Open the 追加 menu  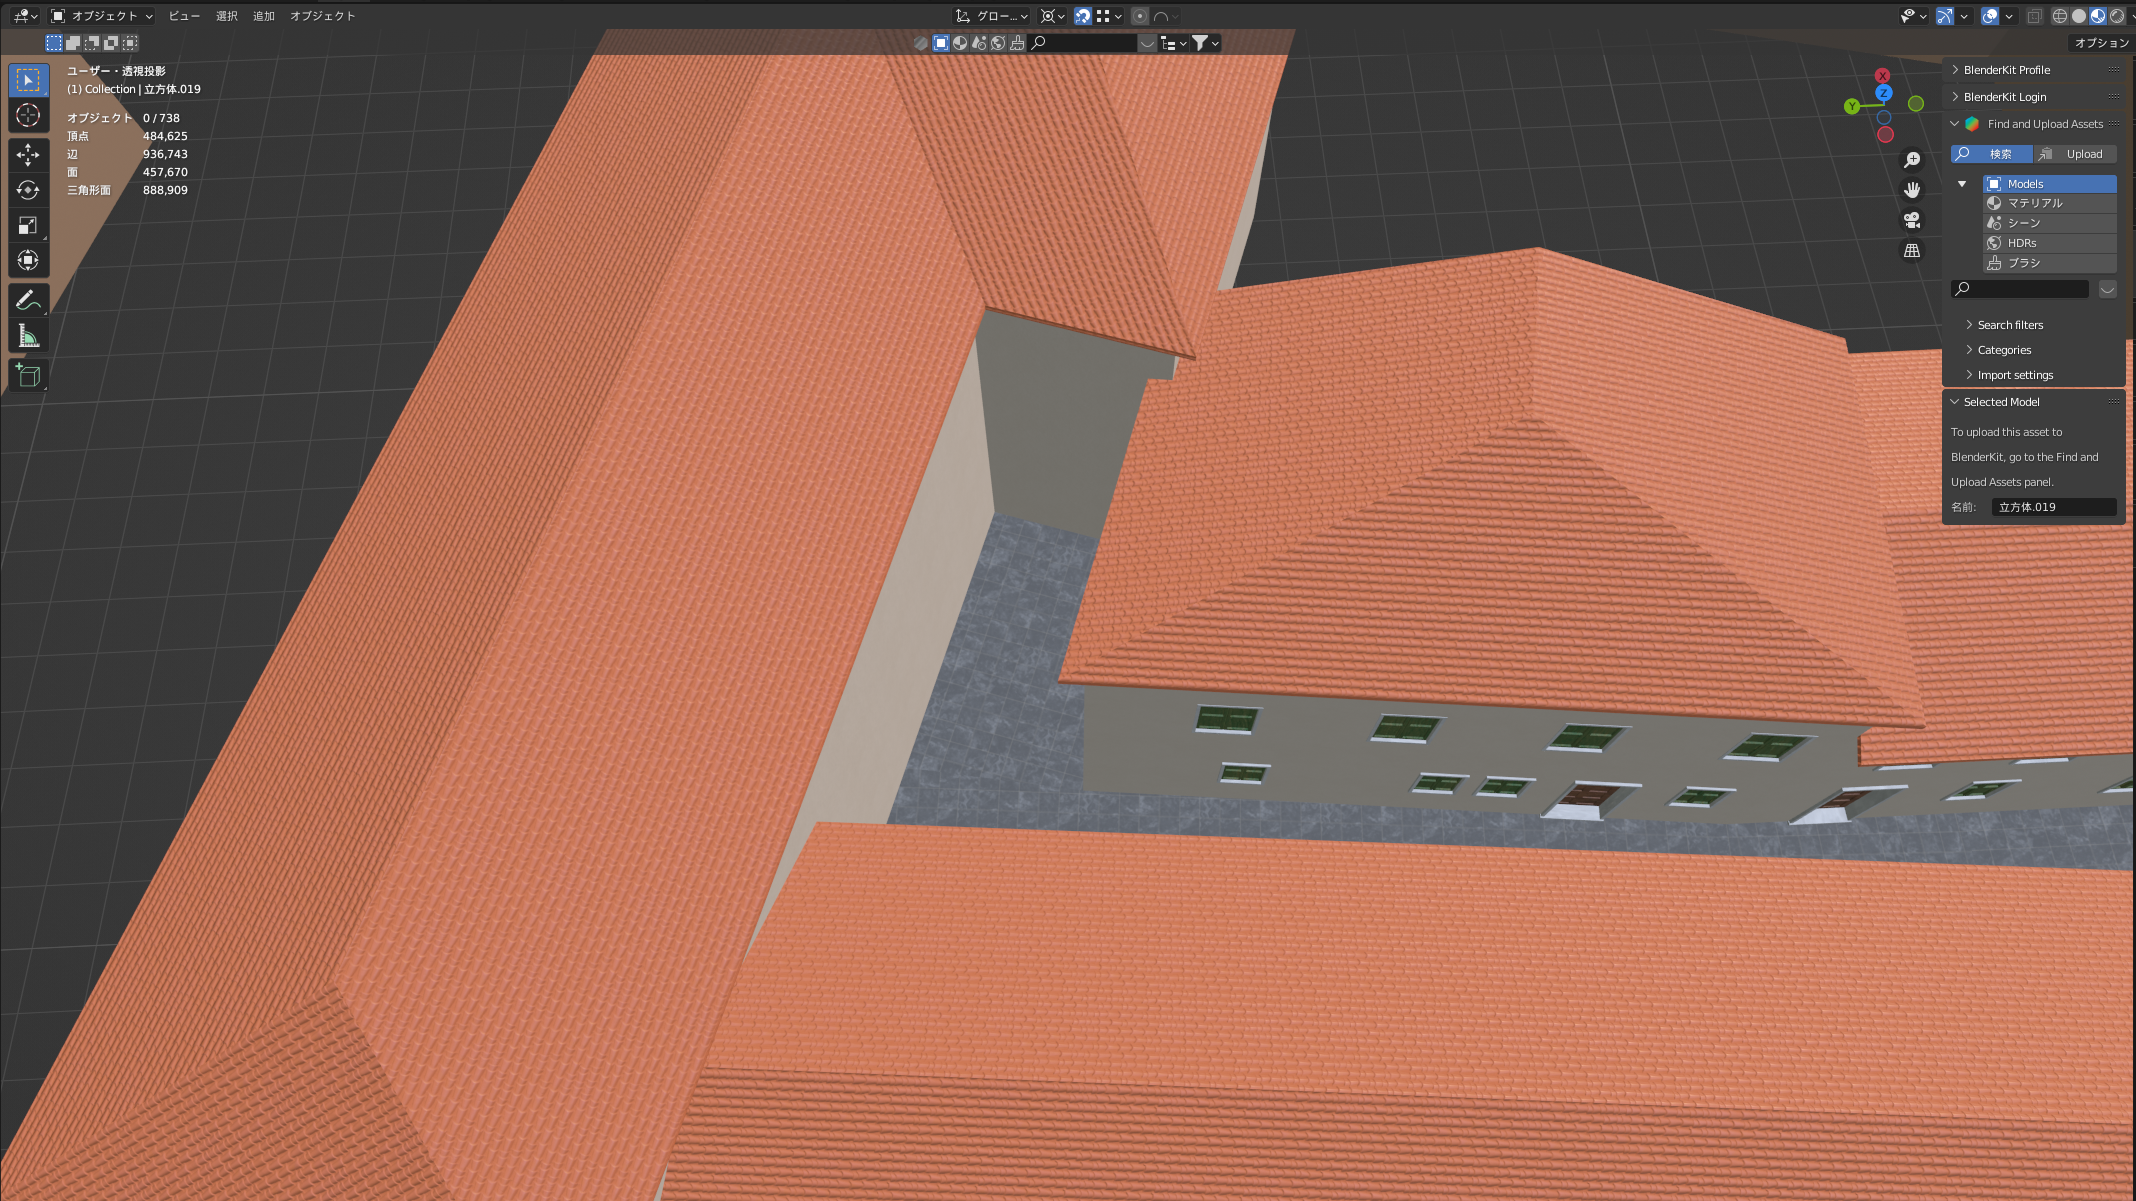263,16
